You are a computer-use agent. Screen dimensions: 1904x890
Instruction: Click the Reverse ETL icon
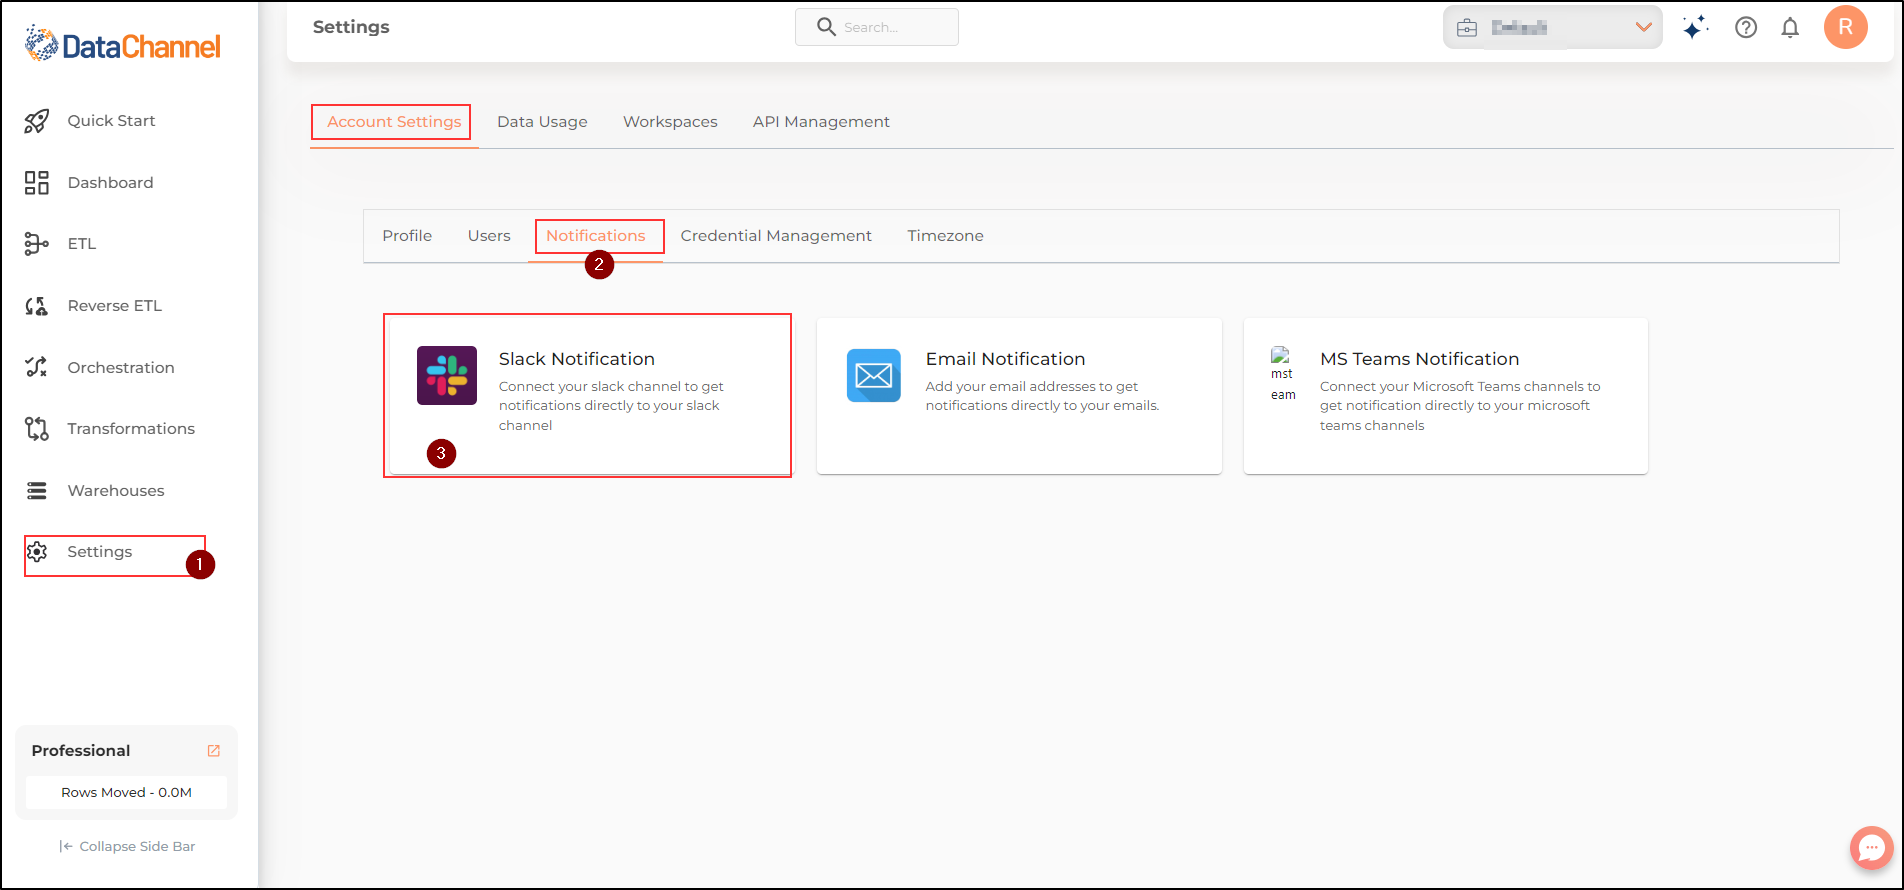[37, 306]
